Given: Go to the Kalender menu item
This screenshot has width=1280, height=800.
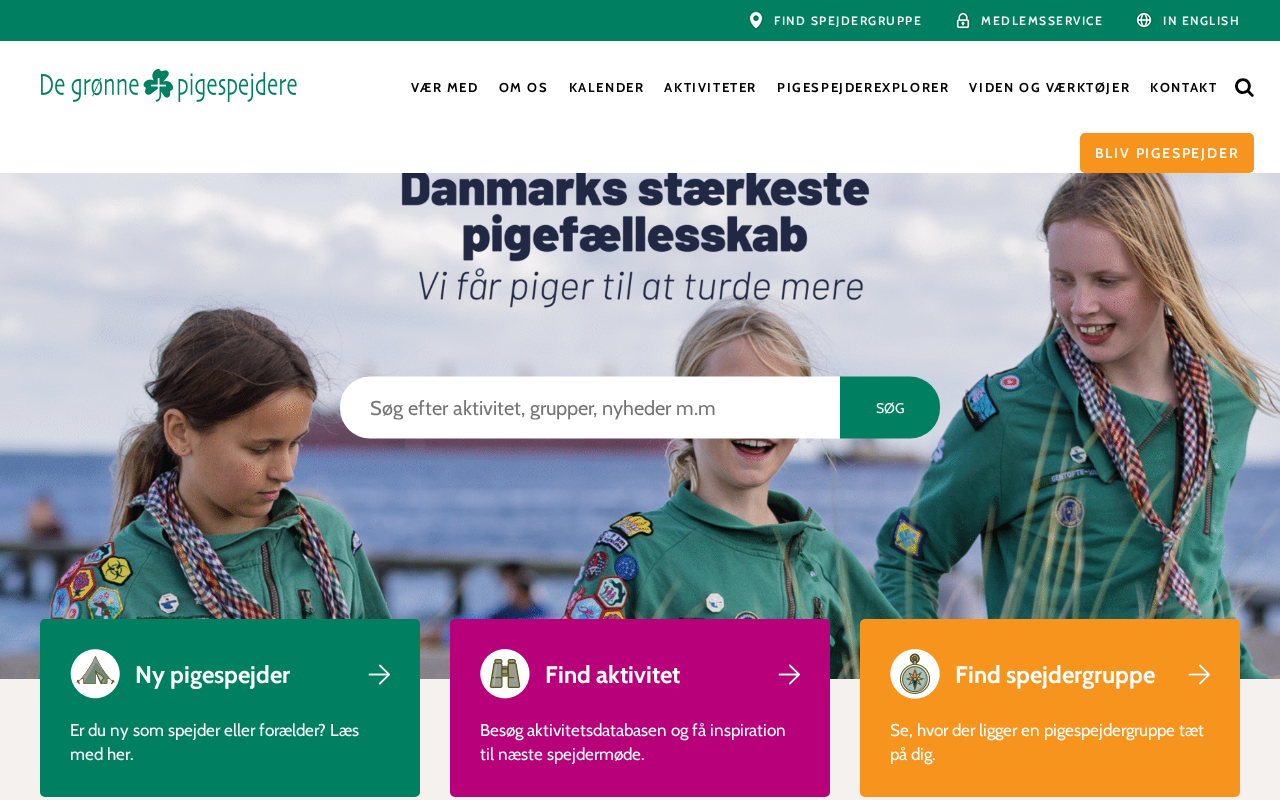Looking at the screenshot, I should tap(606, 88).
